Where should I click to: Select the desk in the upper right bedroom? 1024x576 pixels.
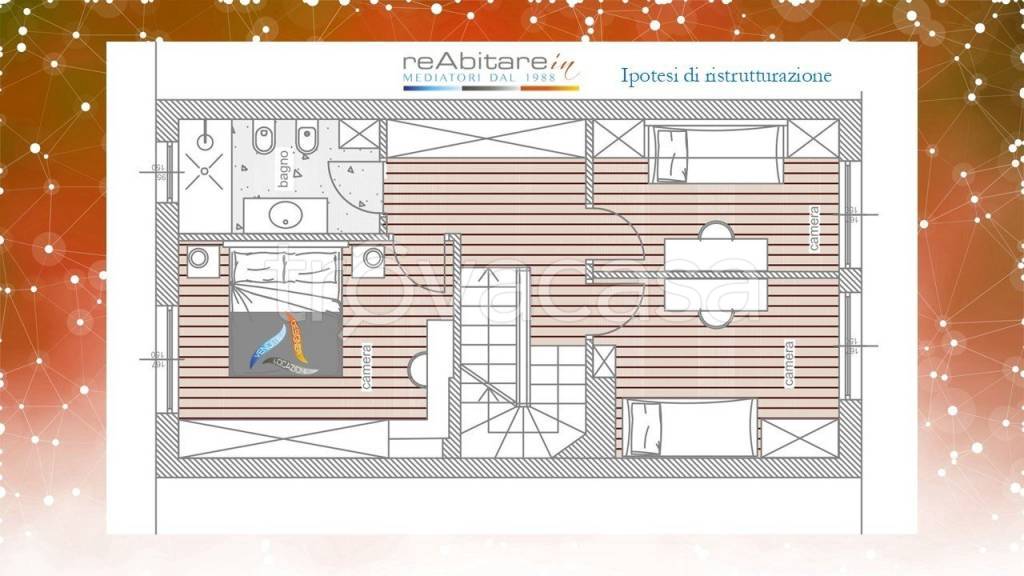point(716,253)
